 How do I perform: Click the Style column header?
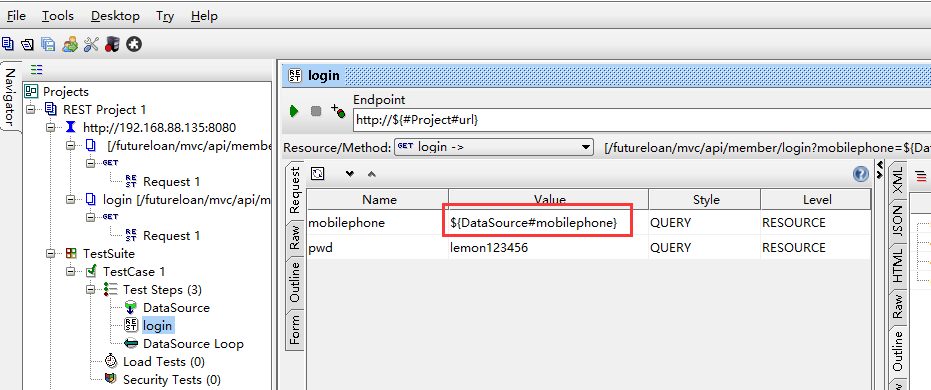[x=705, y=199]
